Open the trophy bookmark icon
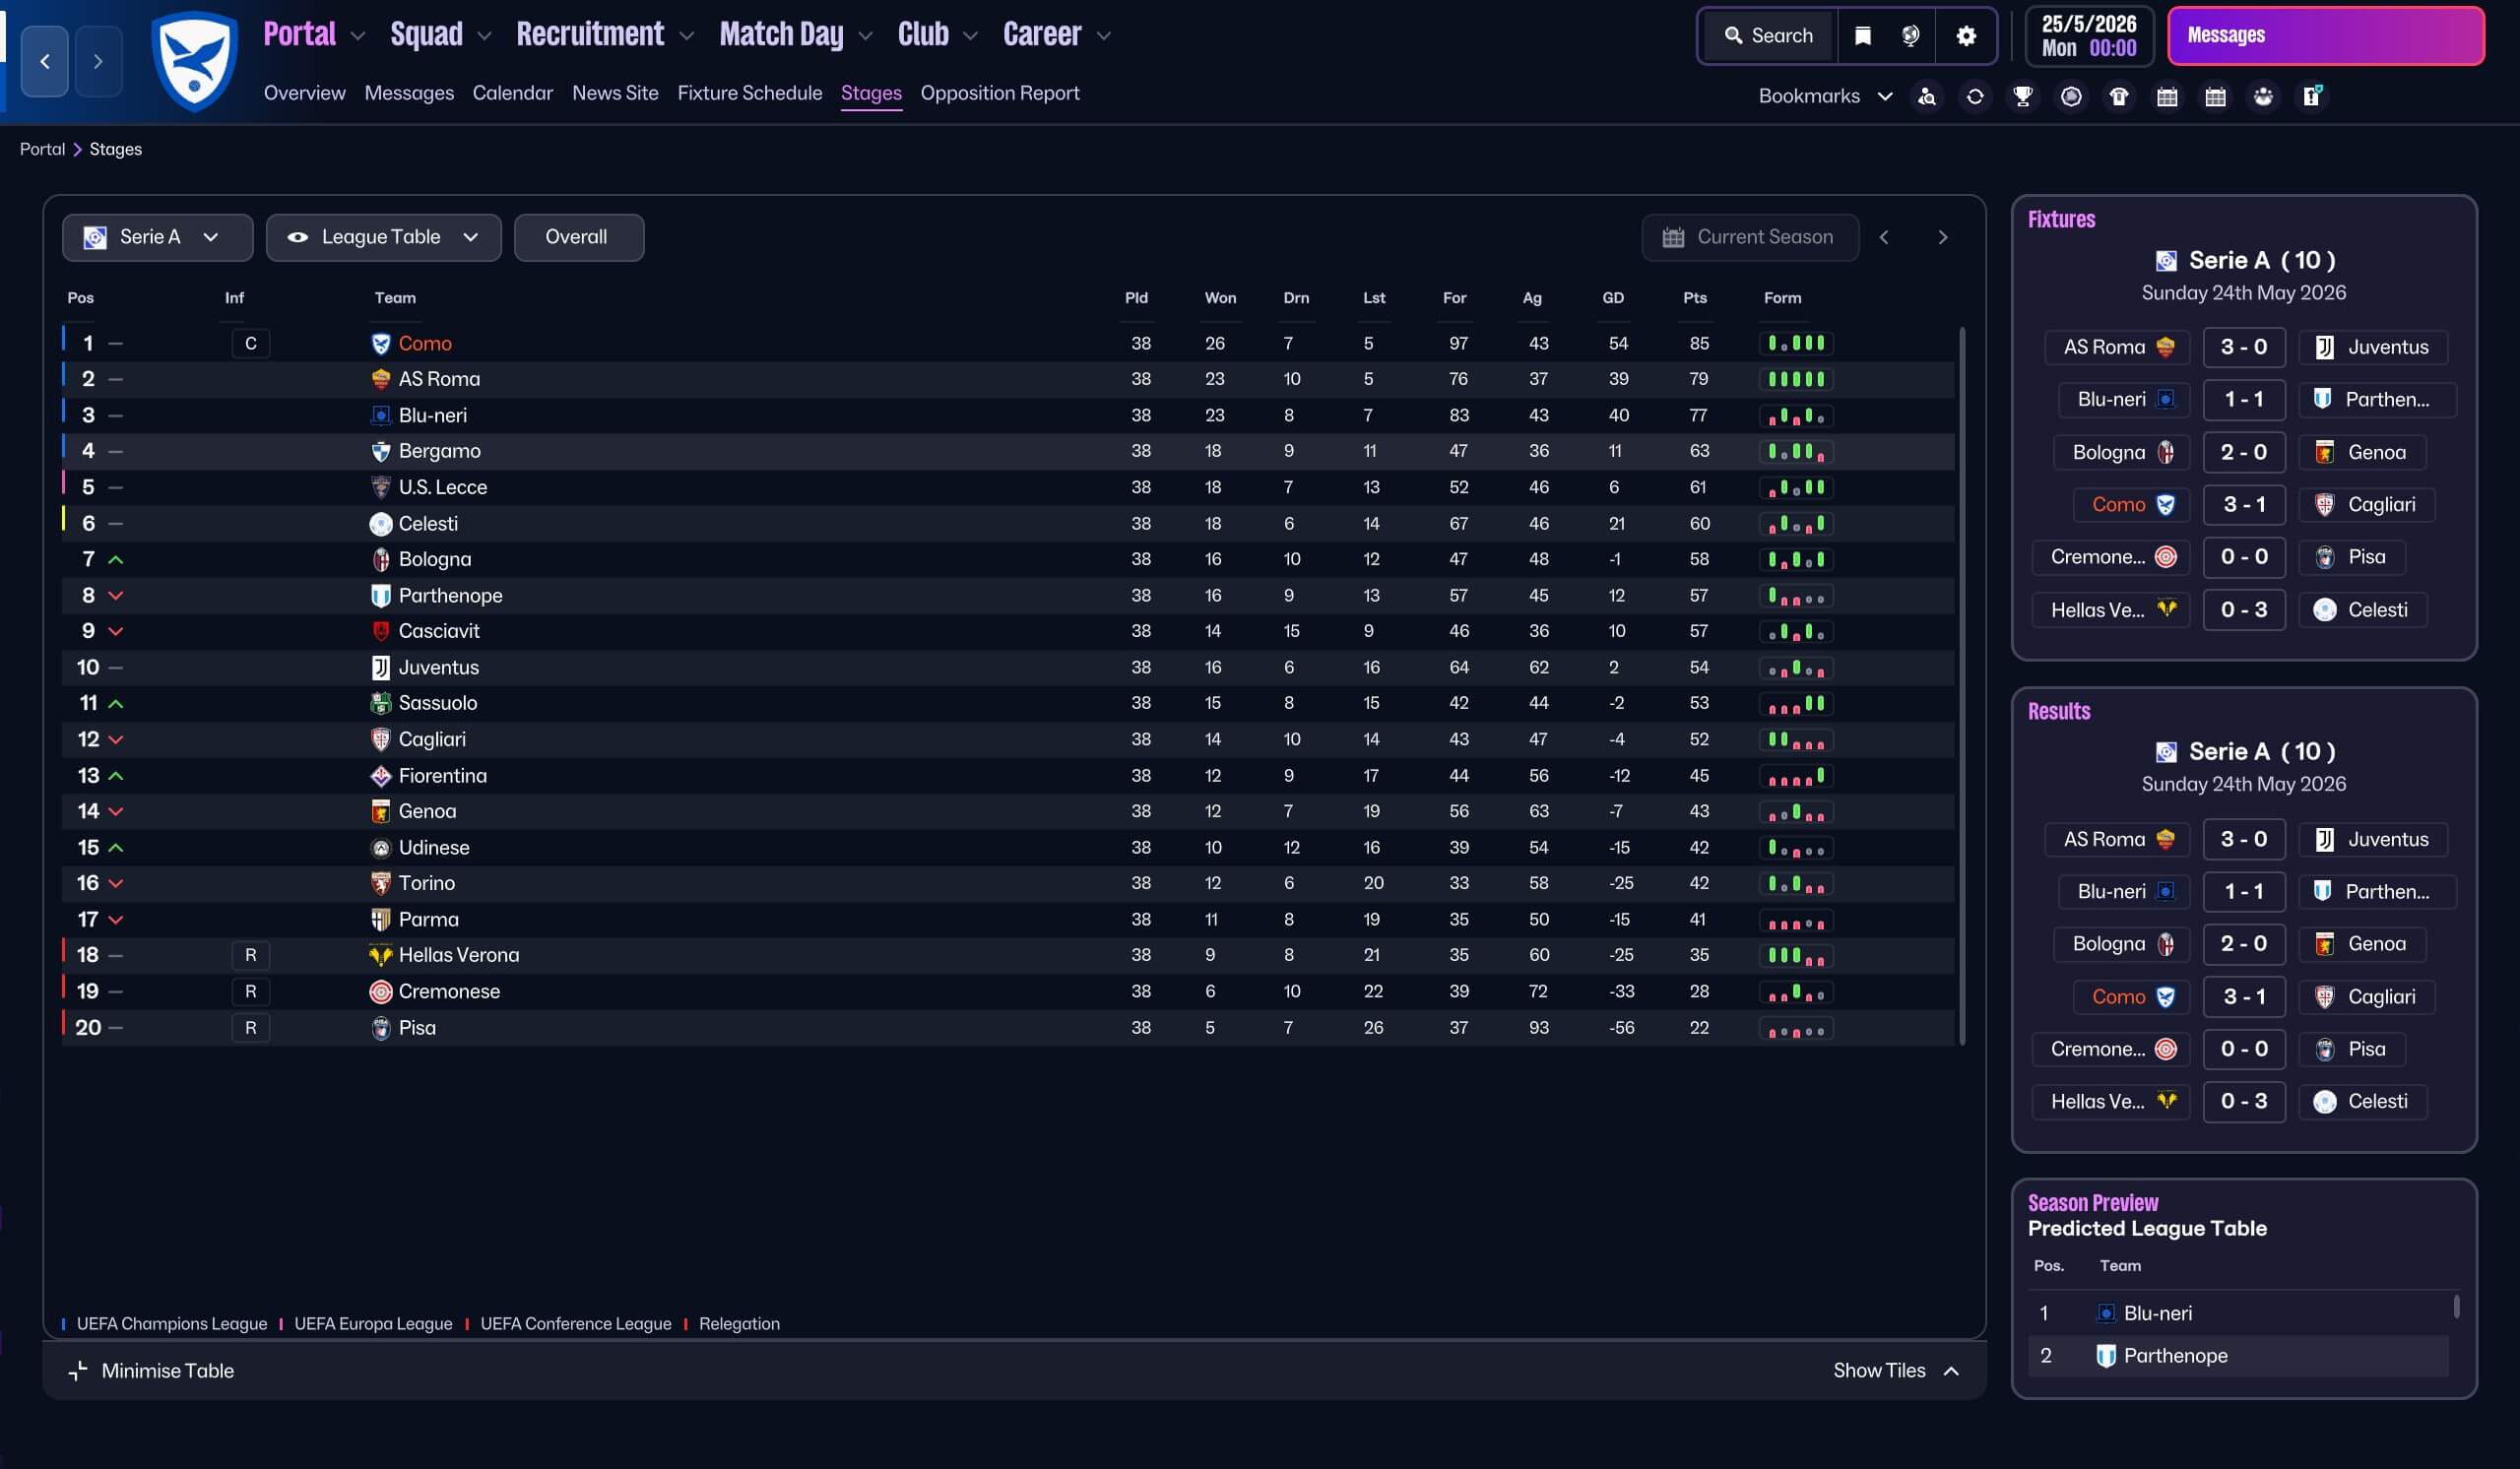Screen dimensions: 2520x1469 [x=2022, y=96]
